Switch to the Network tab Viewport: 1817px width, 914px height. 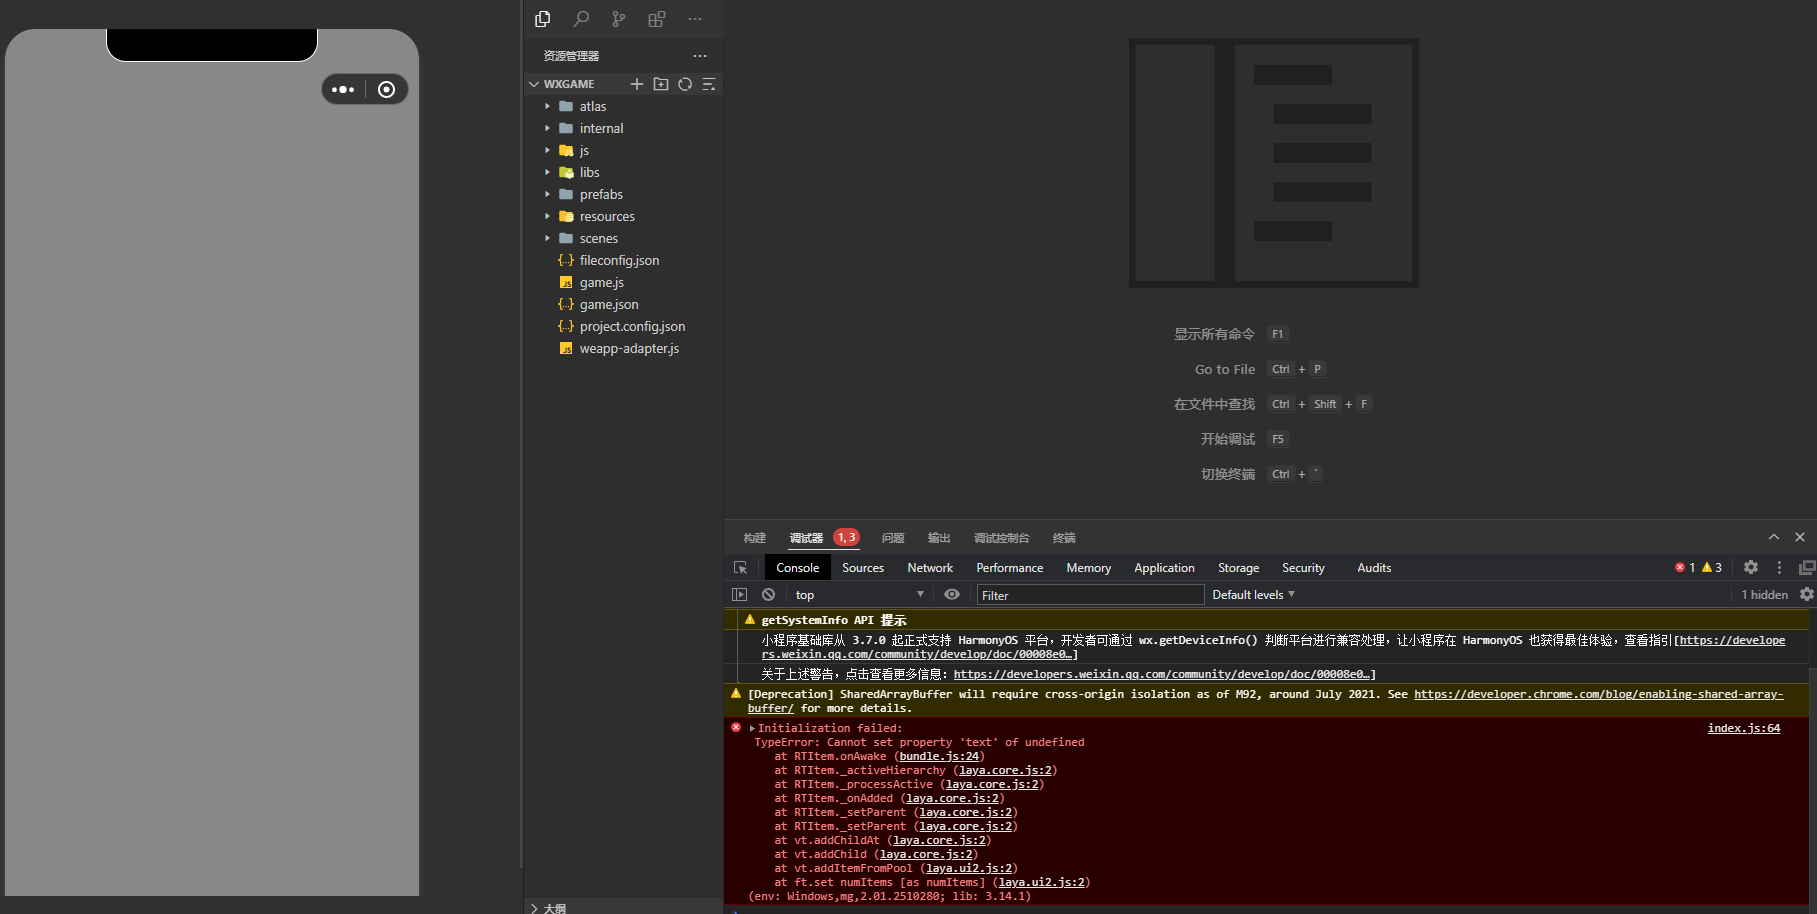930,568
